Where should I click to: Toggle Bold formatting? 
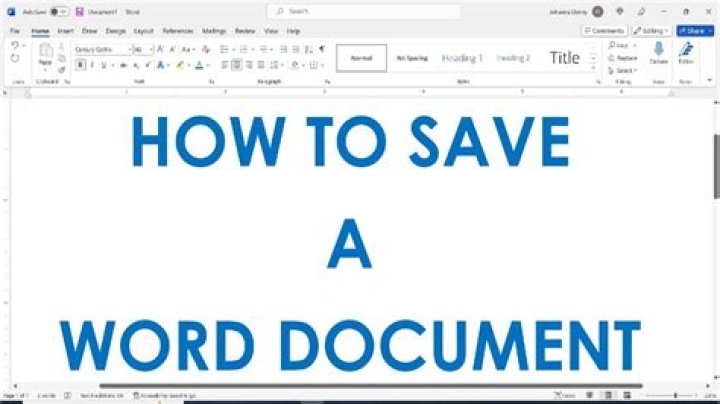(79, 65)
